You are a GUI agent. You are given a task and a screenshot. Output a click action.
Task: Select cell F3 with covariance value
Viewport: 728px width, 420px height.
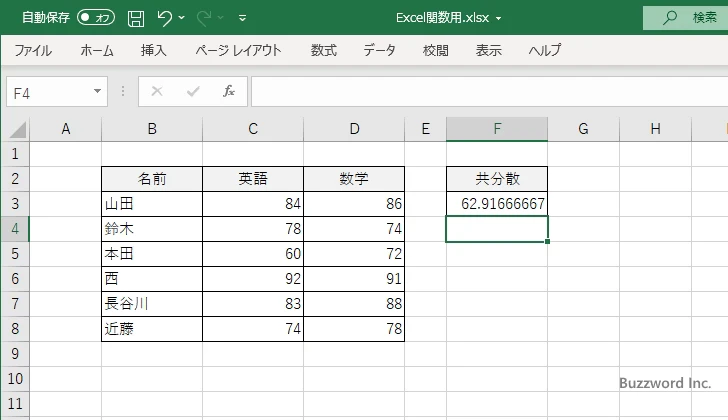click(497, 204)
